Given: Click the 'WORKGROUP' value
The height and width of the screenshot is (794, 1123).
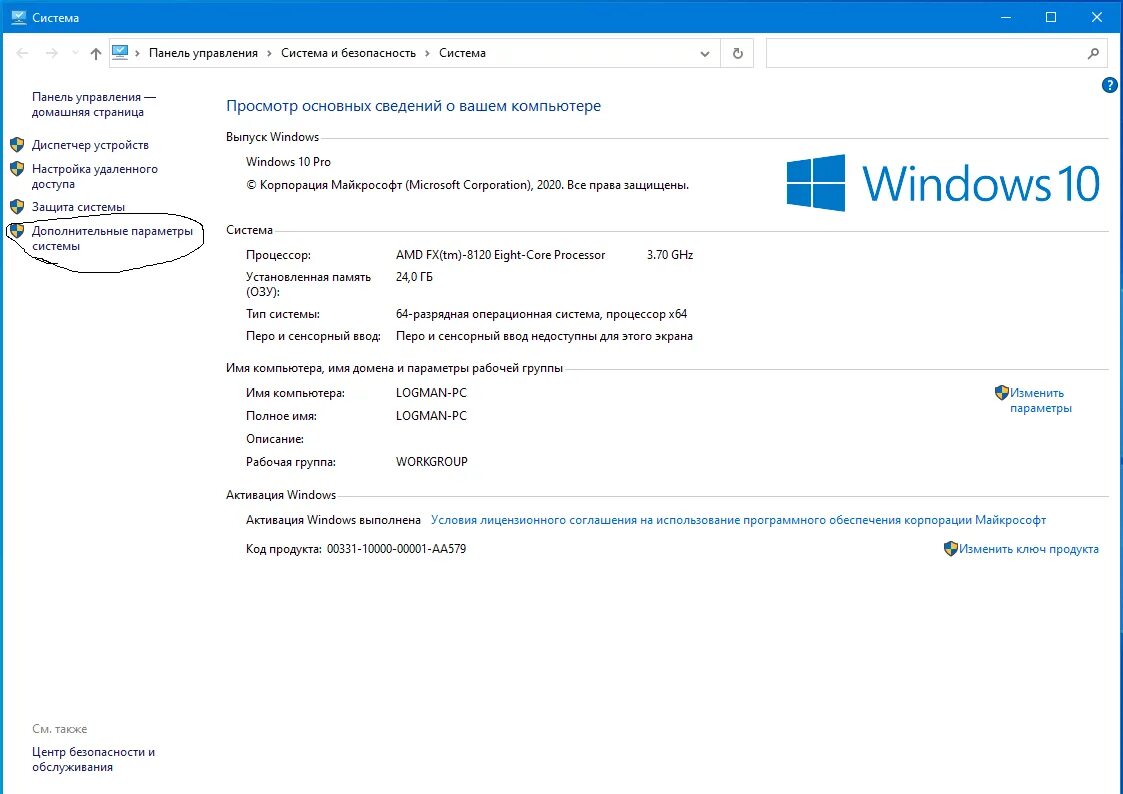Looking at the screenshot, I should pyautogui.click(x=432, y=462).
